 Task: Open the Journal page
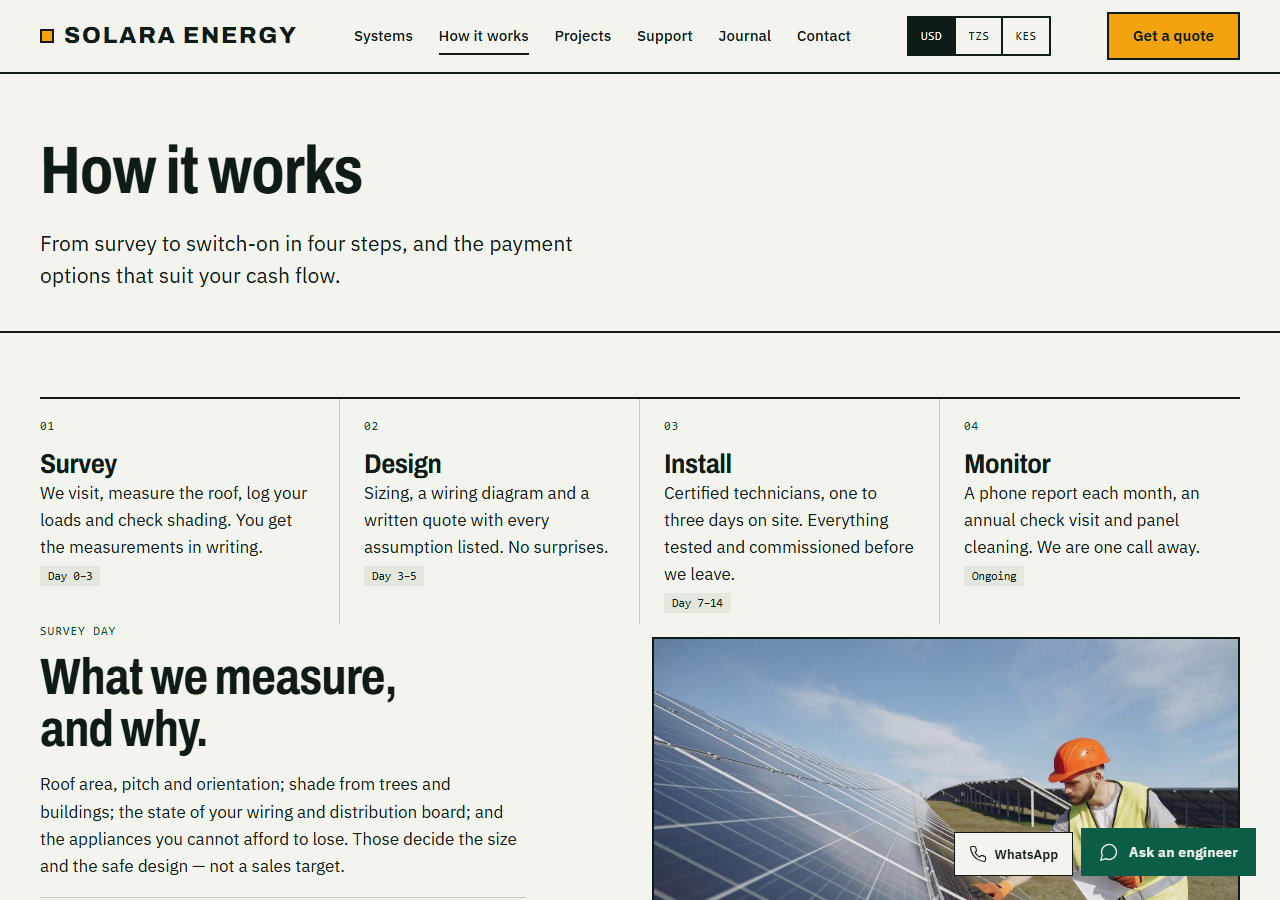tap(745, 36)
